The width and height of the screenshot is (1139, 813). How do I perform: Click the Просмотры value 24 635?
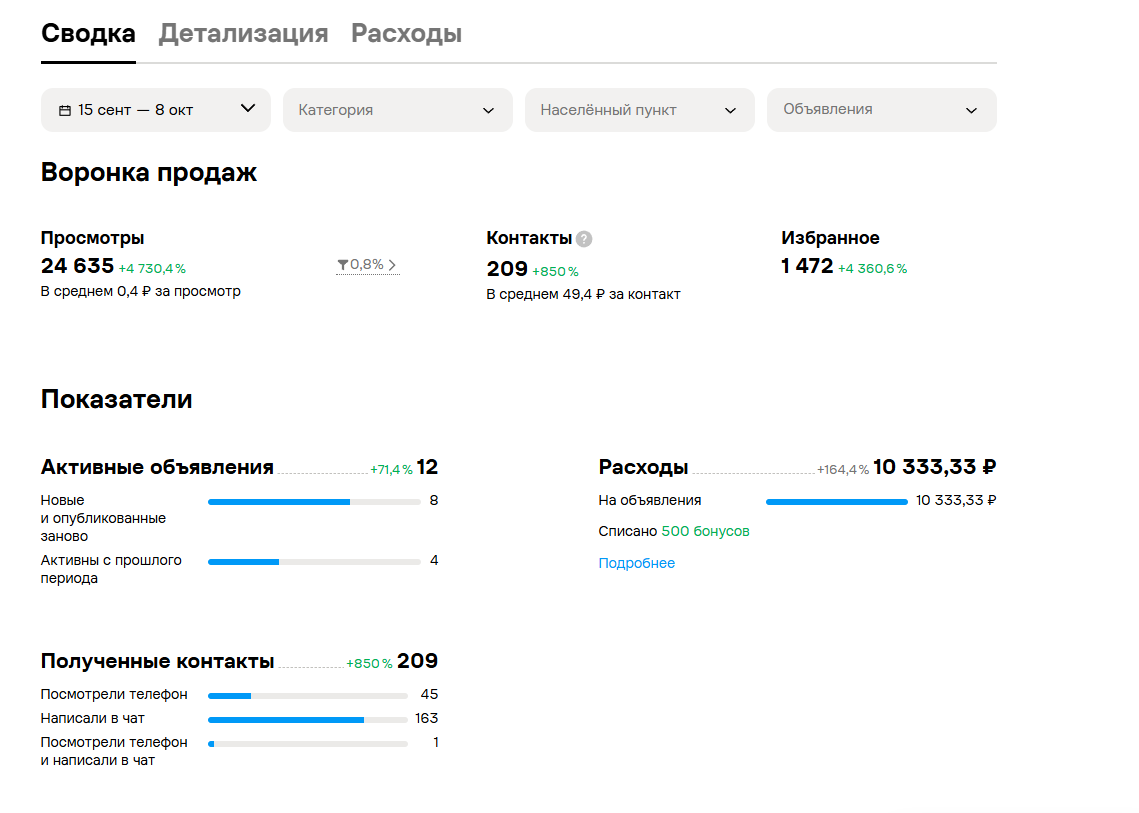point(78,266)
